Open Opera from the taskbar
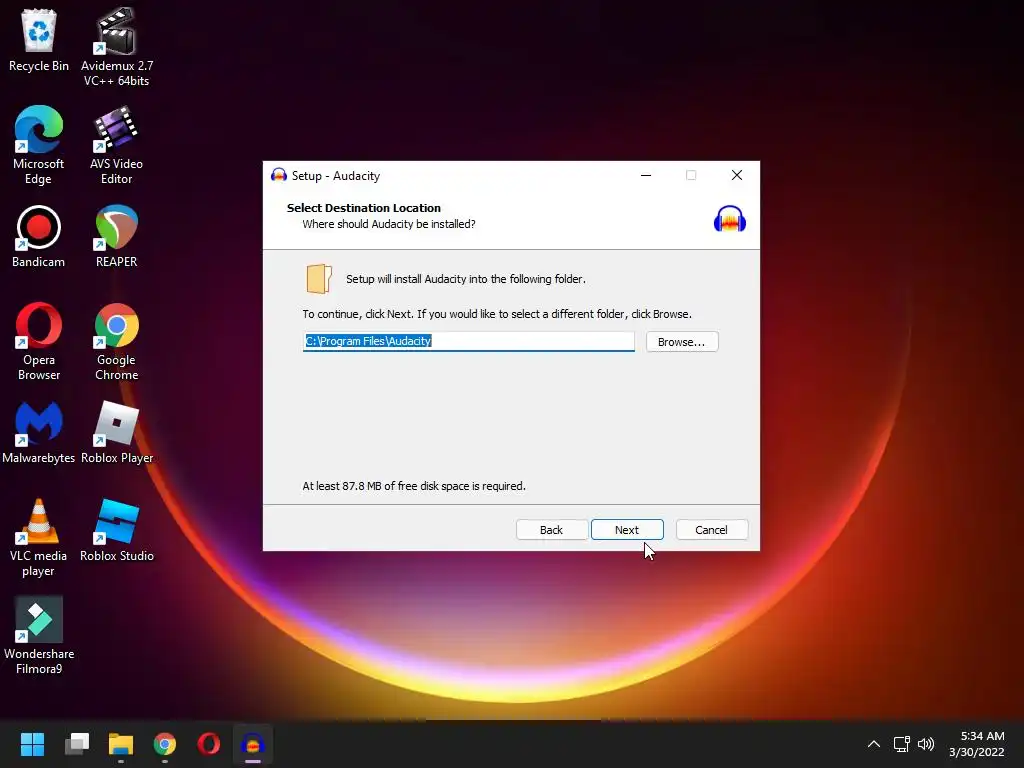The image size is (1024, 768). click(208, 744)
